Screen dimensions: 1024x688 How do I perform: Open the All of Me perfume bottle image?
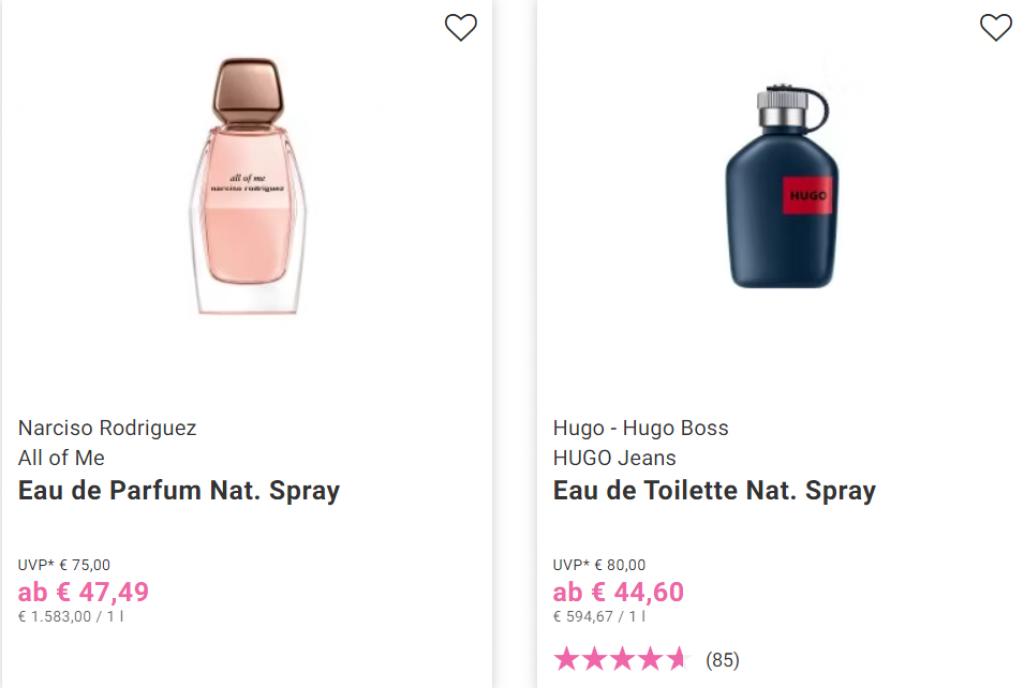click(x=248, y=186)
